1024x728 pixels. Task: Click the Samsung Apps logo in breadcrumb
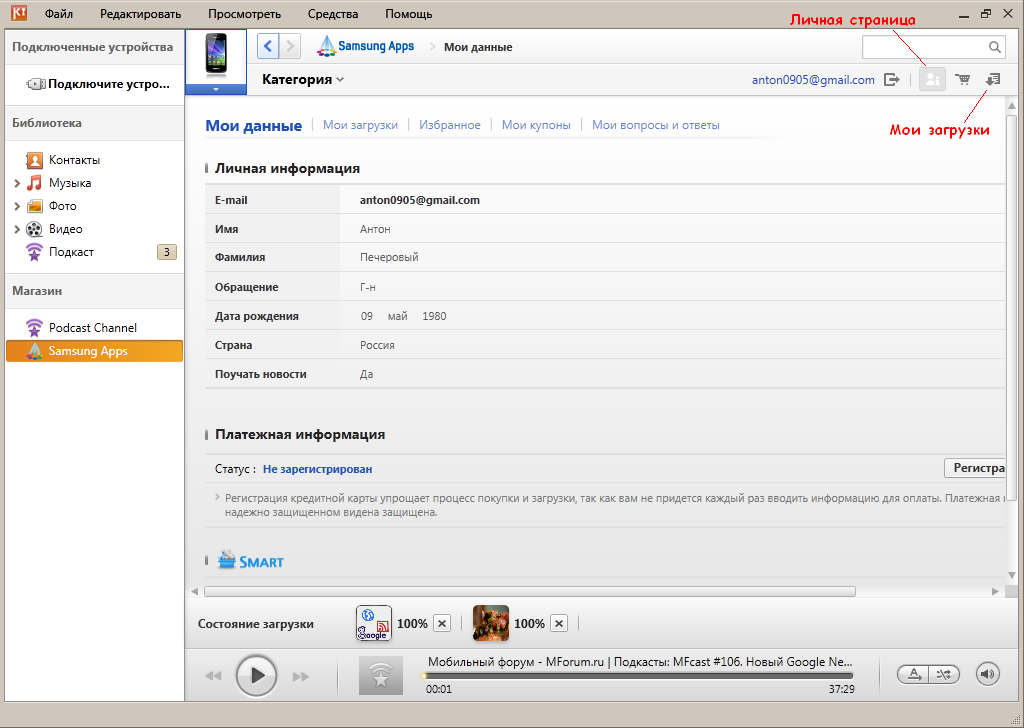point(365,46)
